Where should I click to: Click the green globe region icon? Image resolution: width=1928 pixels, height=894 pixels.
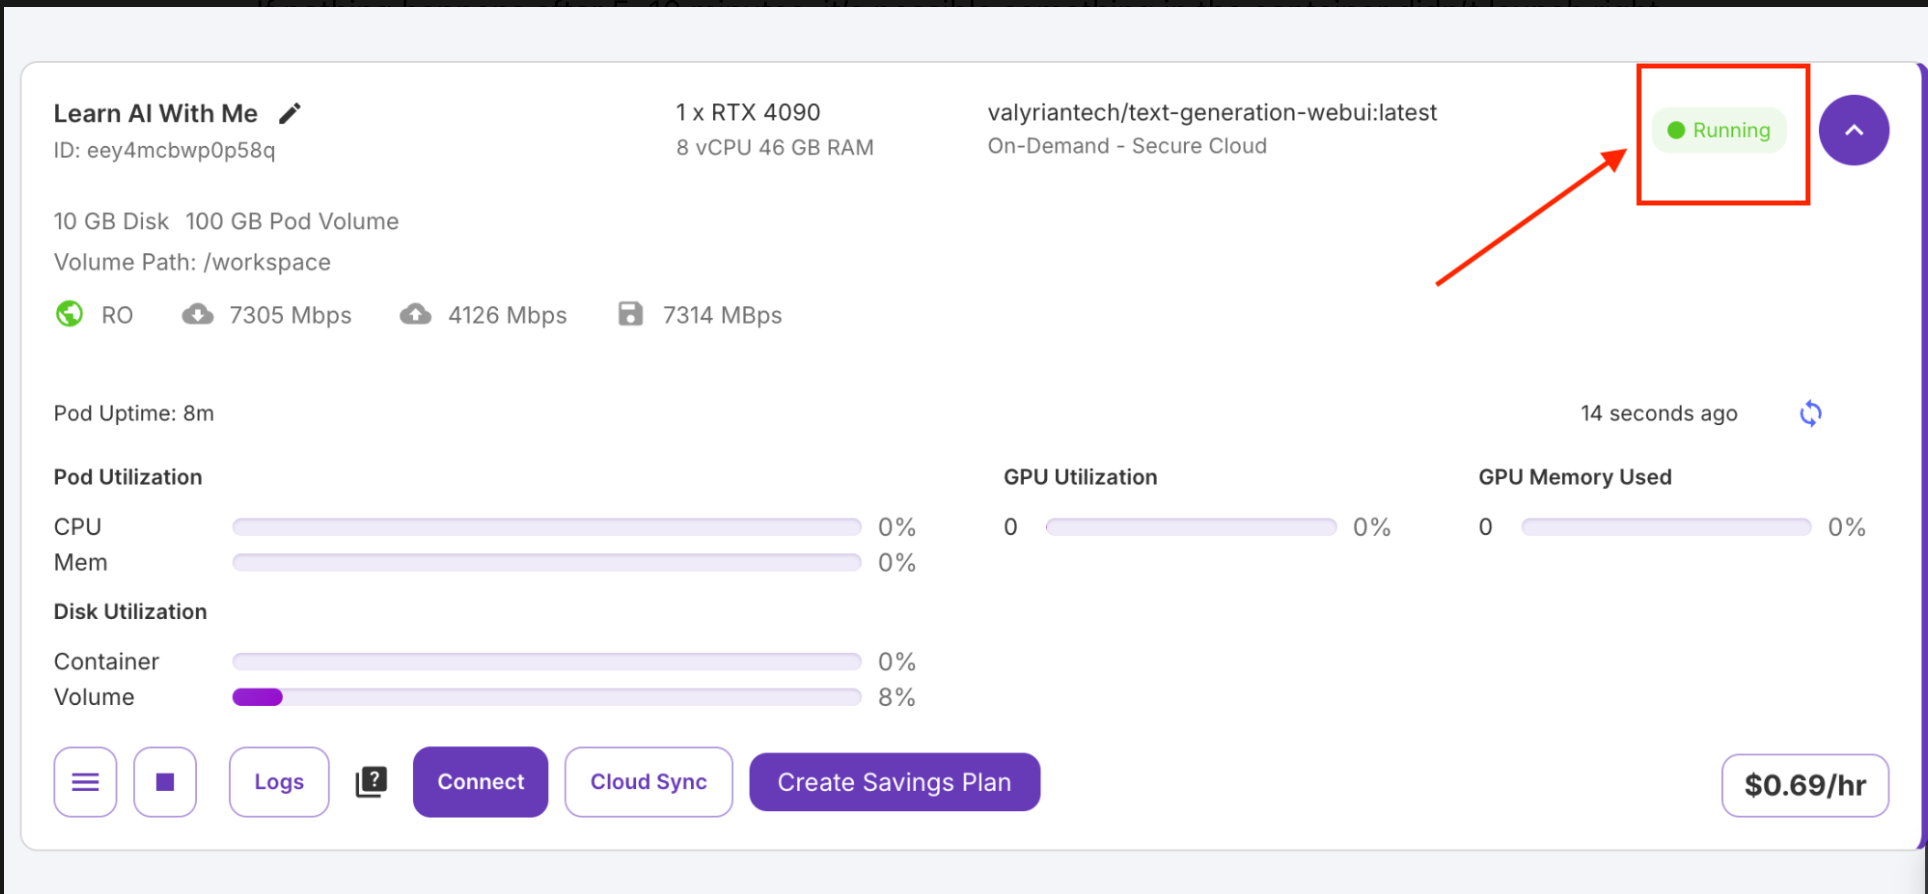point(69,314)
